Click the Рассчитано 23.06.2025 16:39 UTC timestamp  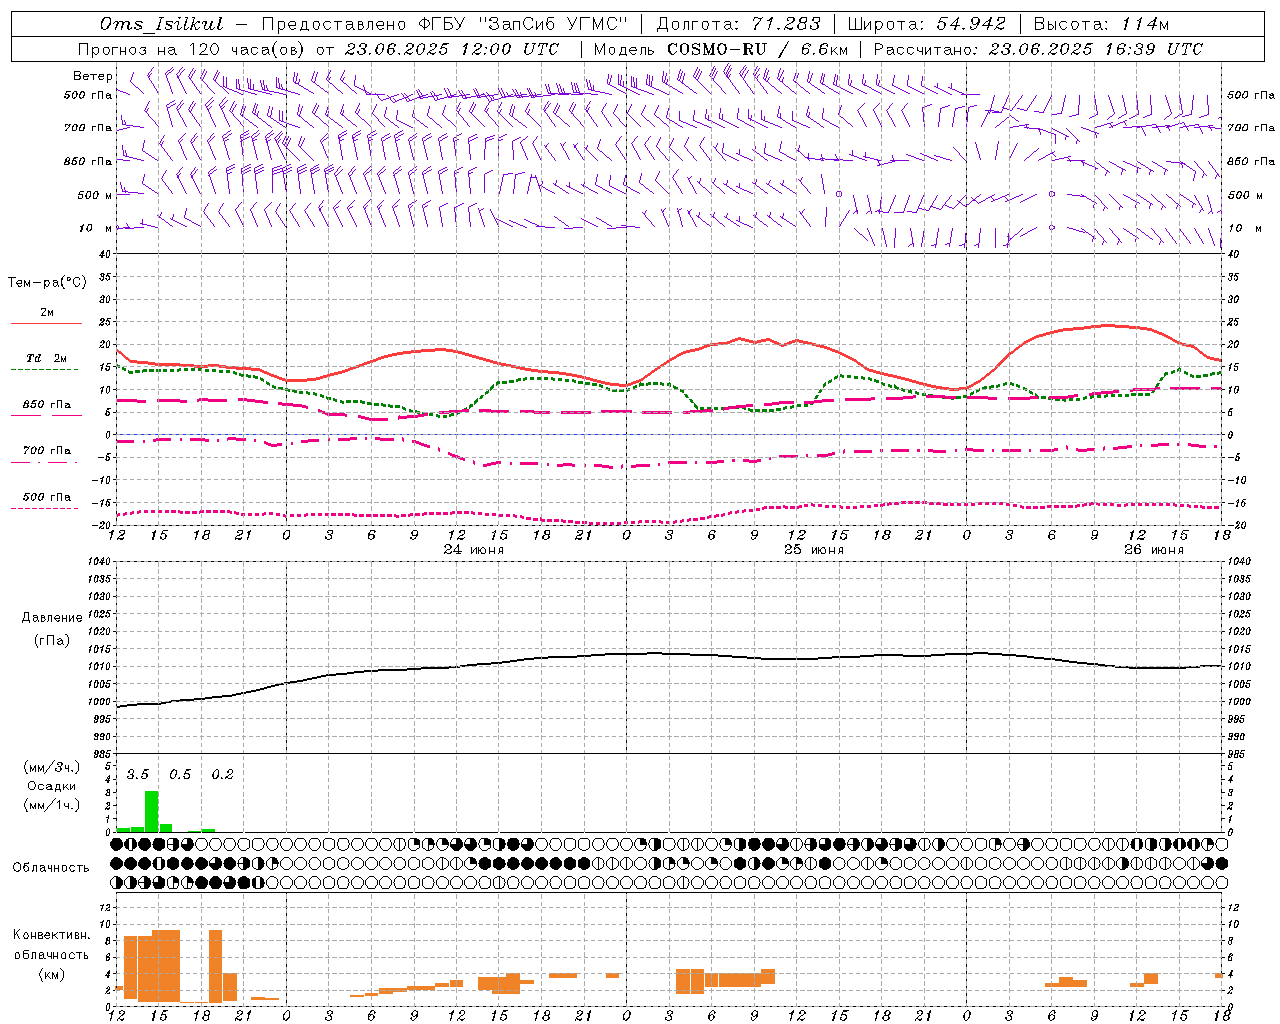(x=1038, y=49)
